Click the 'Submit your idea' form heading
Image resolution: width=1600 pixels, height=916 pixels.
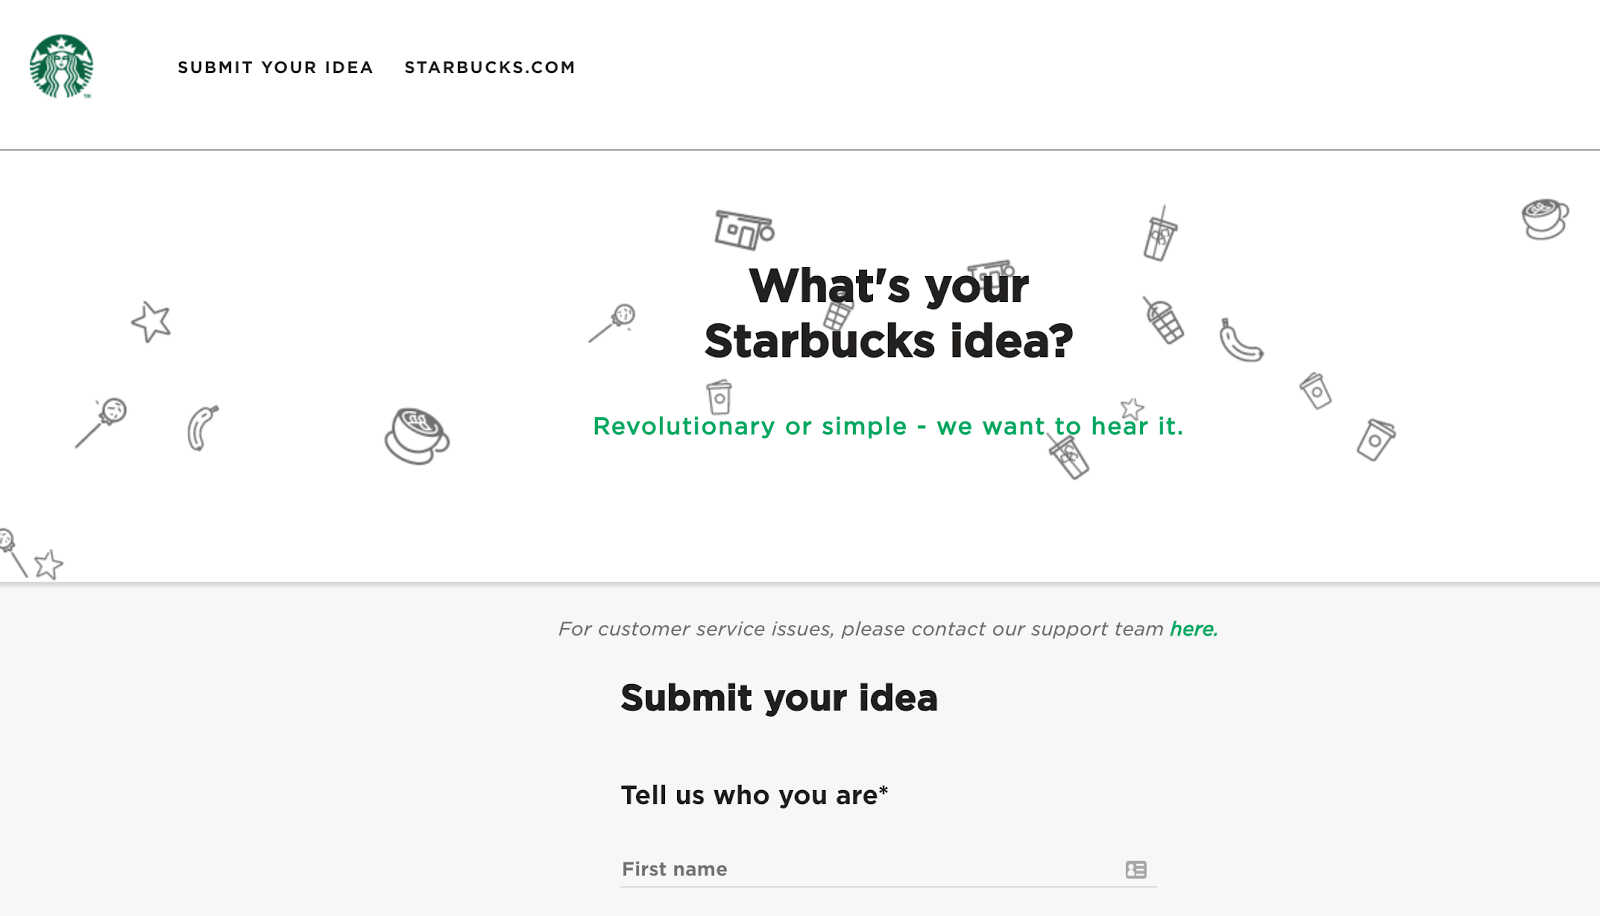pyautogui.click(x=779, y=698)
